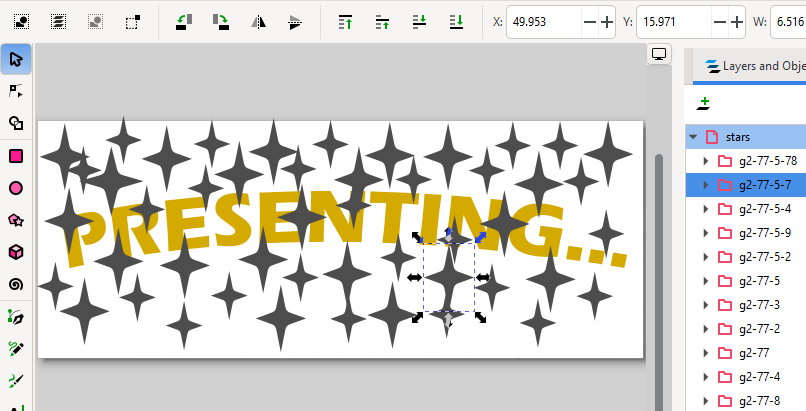Expand group g2-77-5-4

click(706, 209)
